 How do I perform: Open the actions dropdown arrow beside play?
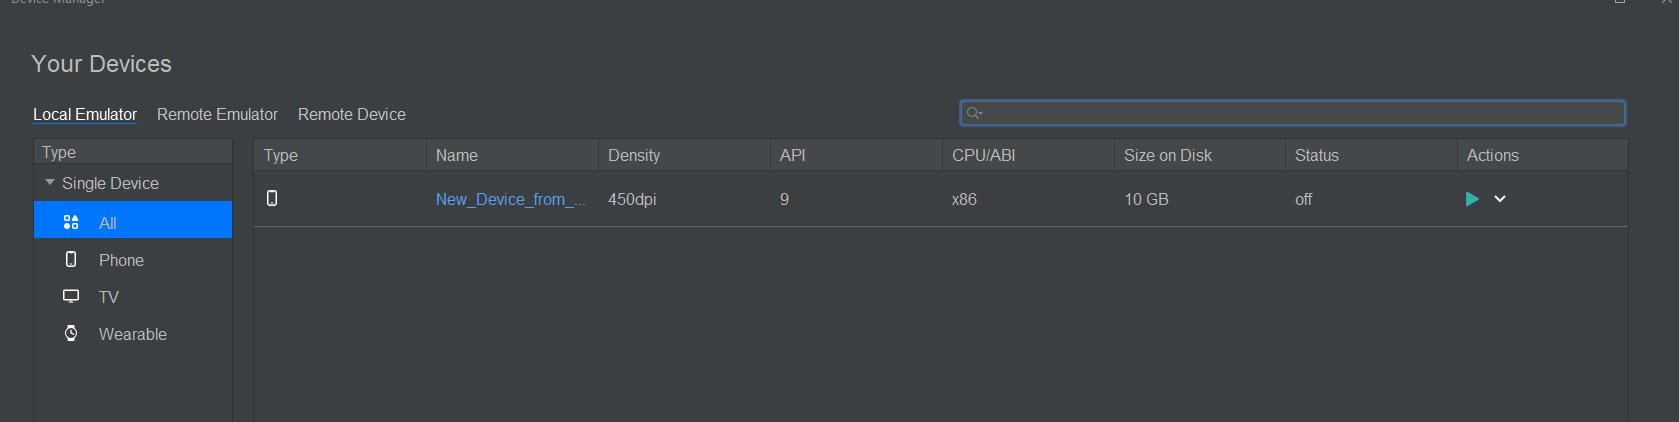(1500, 199)
